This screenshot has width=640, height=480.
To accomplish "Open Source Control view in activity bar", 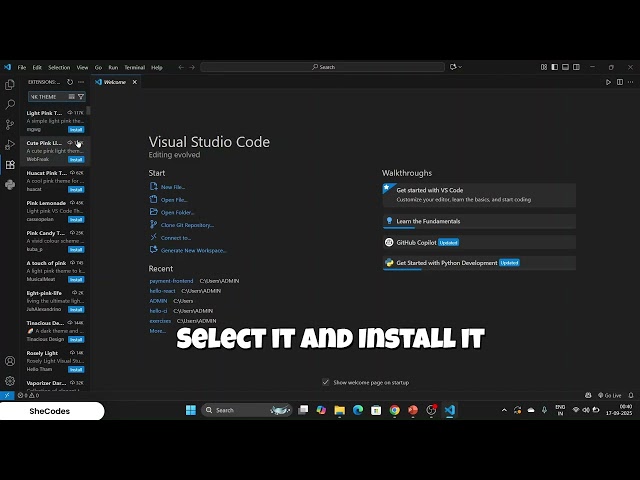I will [x=10, y=124].
